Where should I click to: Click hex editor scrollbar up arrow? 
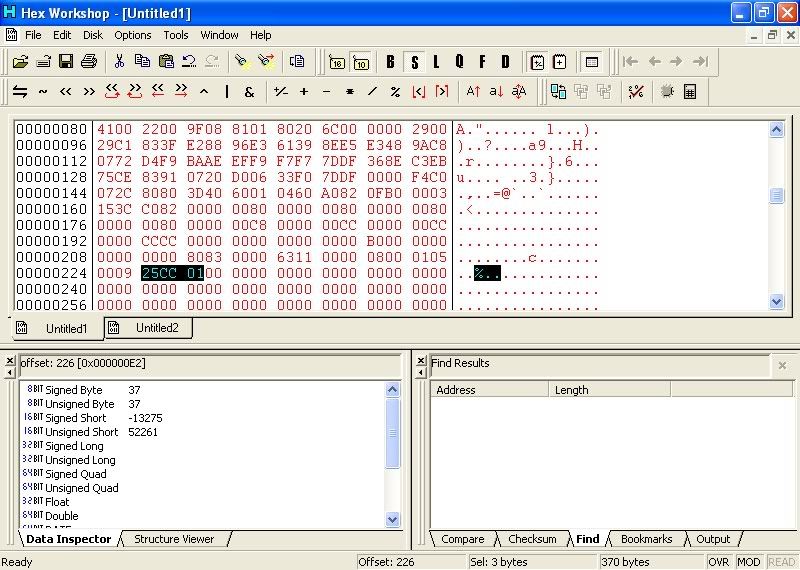point(777,130)
